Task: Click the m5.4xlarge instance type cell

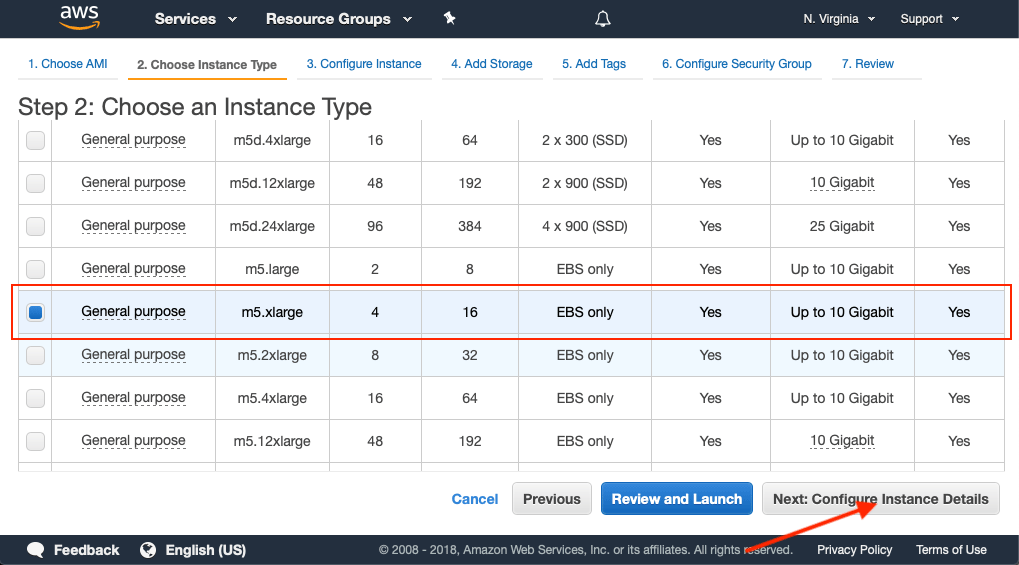Action: pos(272,398)
